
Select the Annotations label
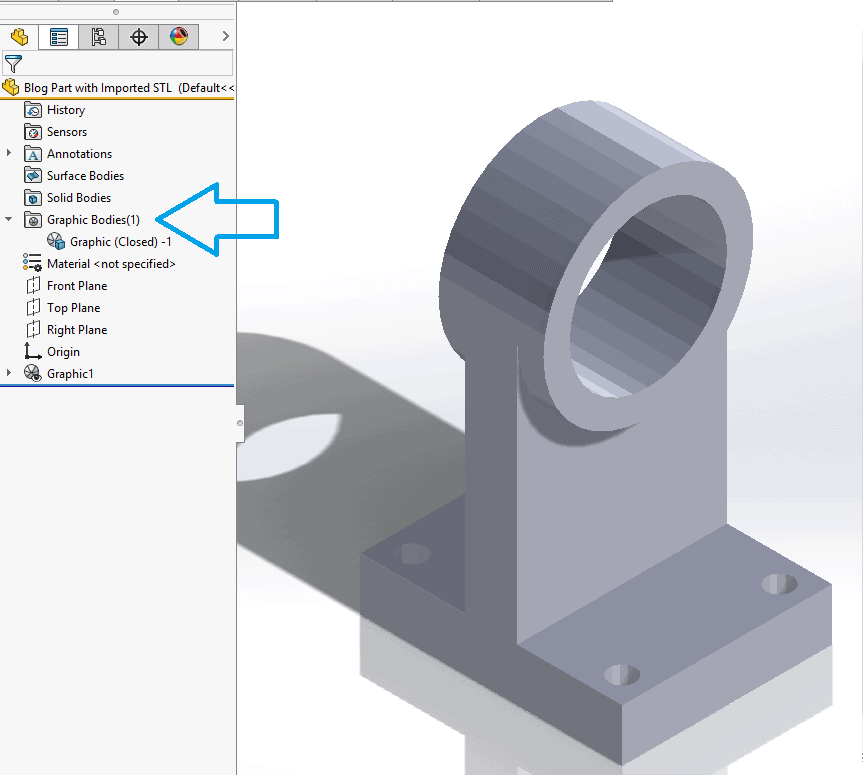point(79,154)
